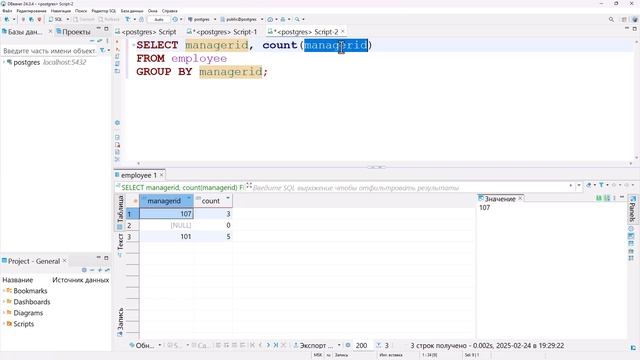This screenshot has height=360, width=640.
Task: Edit the fetch size 200 field
Action: [362, 346]
